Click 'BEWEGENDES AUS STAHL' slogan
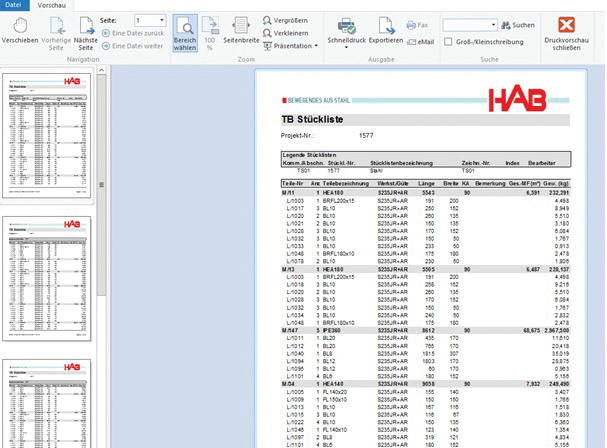607x448 pixels. point(319,101)
